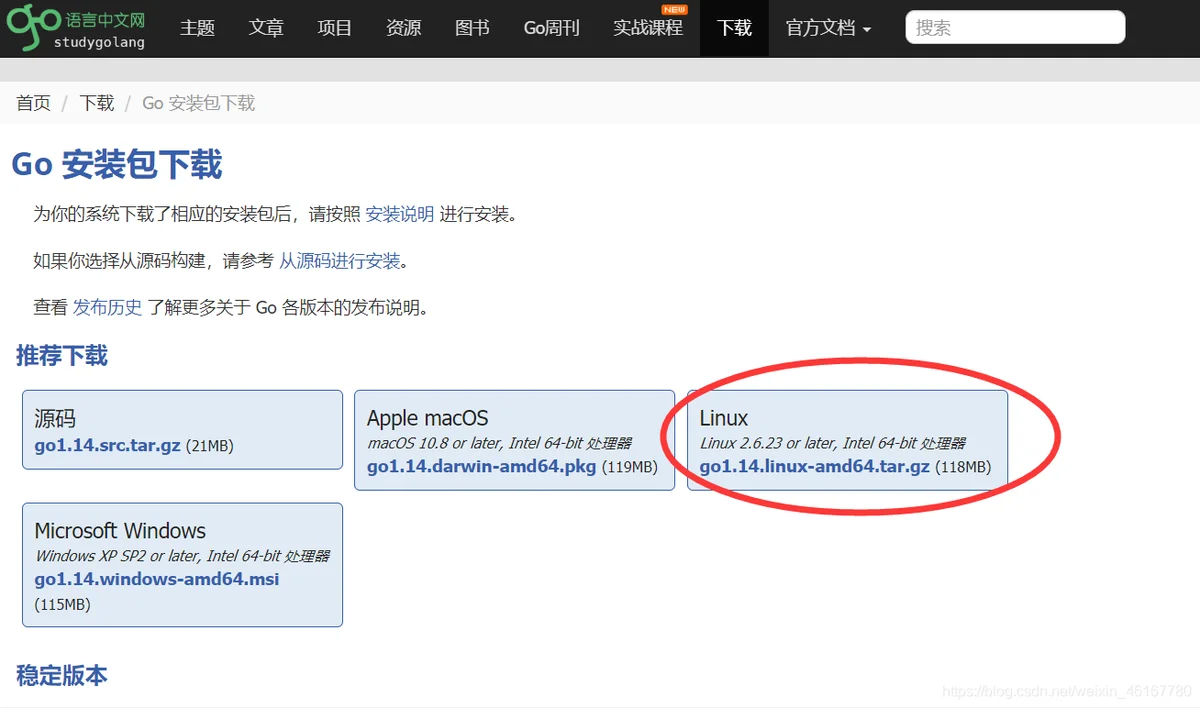1200x708 pixels.
Task: Go to the 资源 section
Action: (403, 28)
